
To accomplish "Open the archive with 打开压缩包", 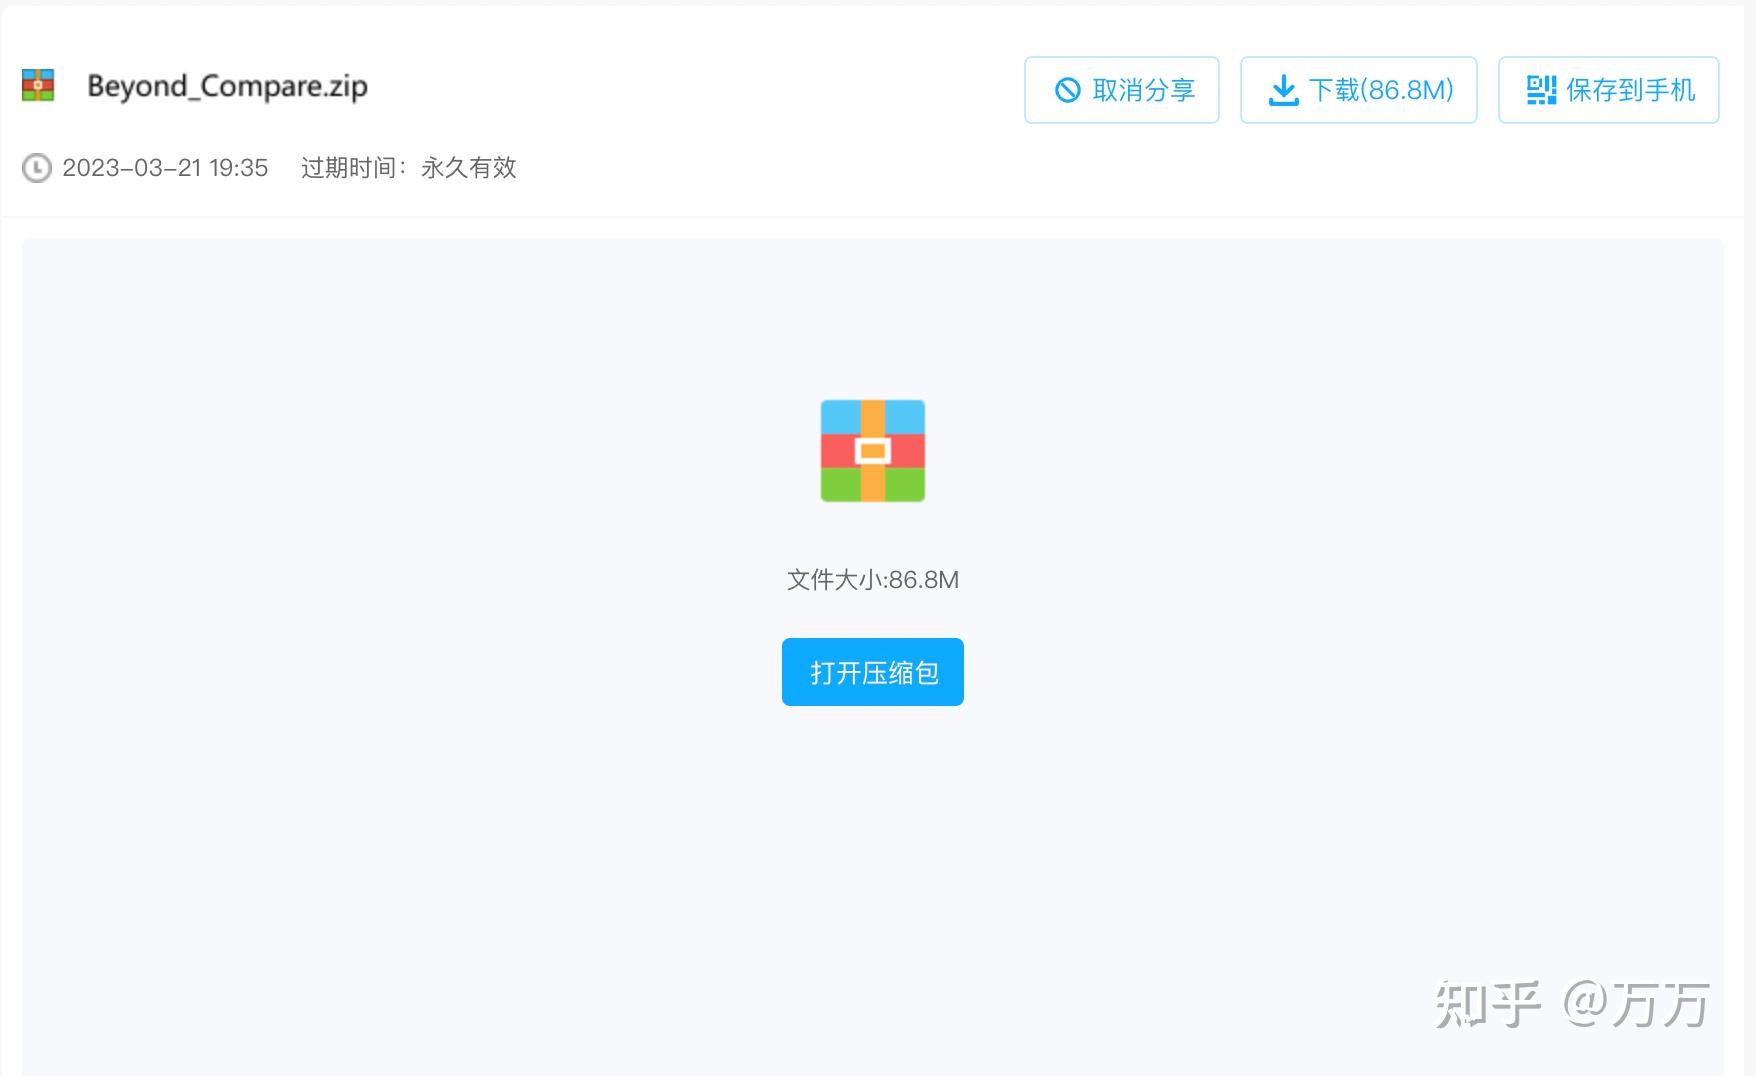I will [x=872, y=671].
